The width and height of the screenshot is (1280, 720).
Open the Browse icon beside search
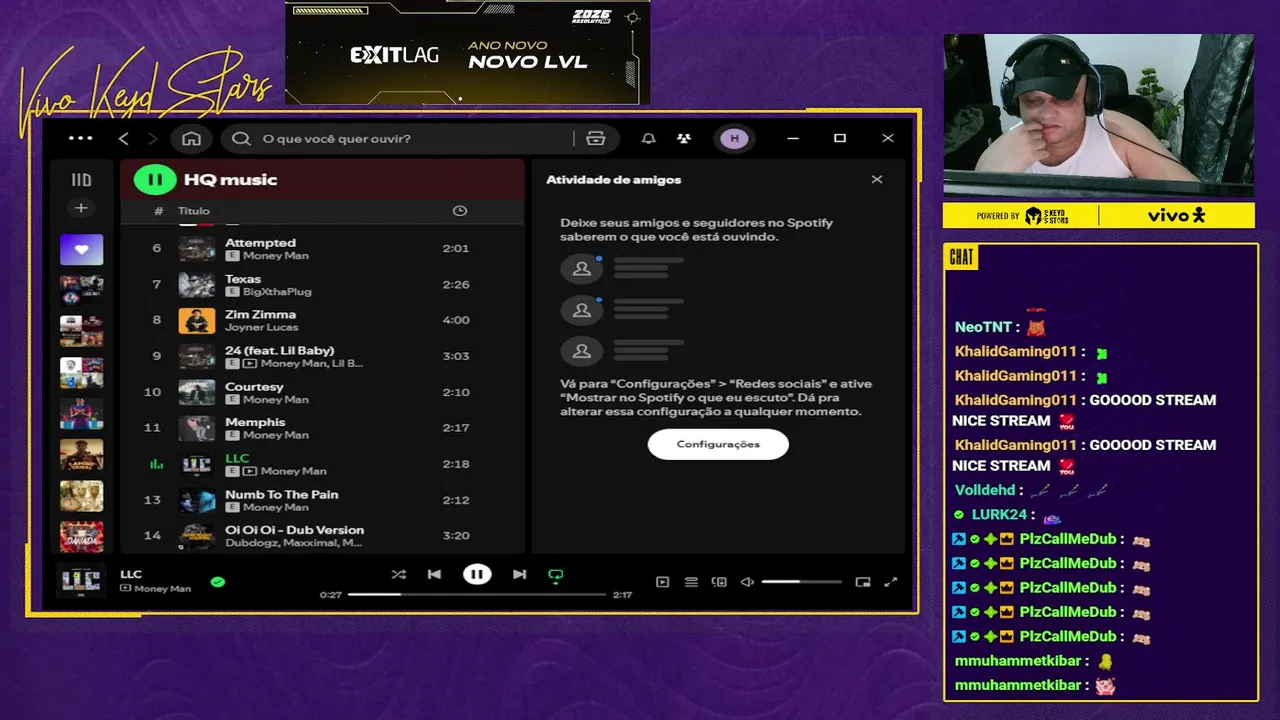click(x=596, y=139)
